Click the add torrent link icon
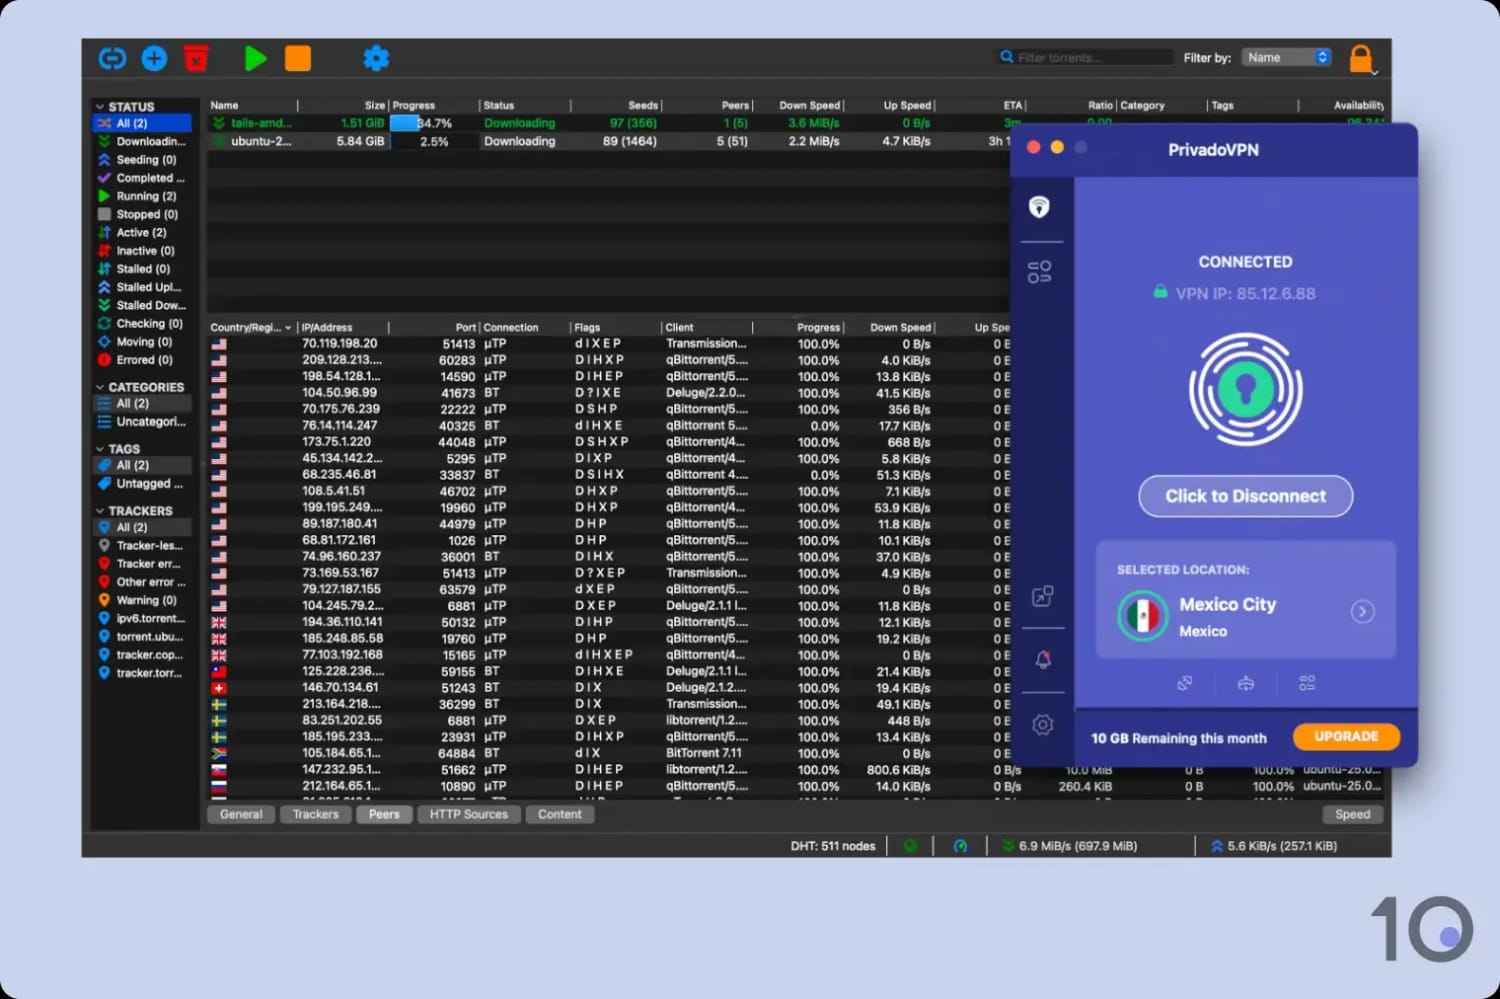 (112, 58)
